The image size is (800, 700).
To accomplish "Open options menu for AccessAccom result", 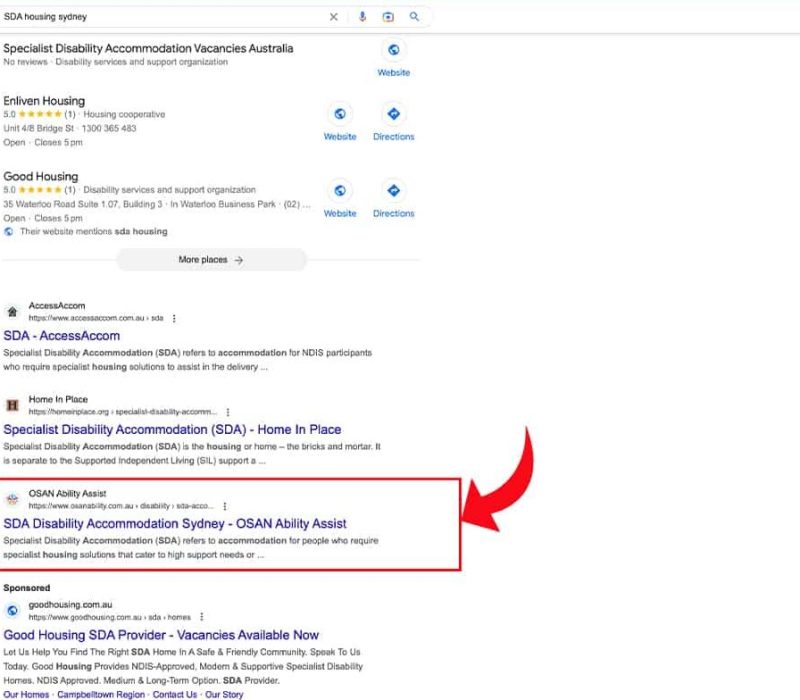I will pyautogui.click(x=174, y=318).
